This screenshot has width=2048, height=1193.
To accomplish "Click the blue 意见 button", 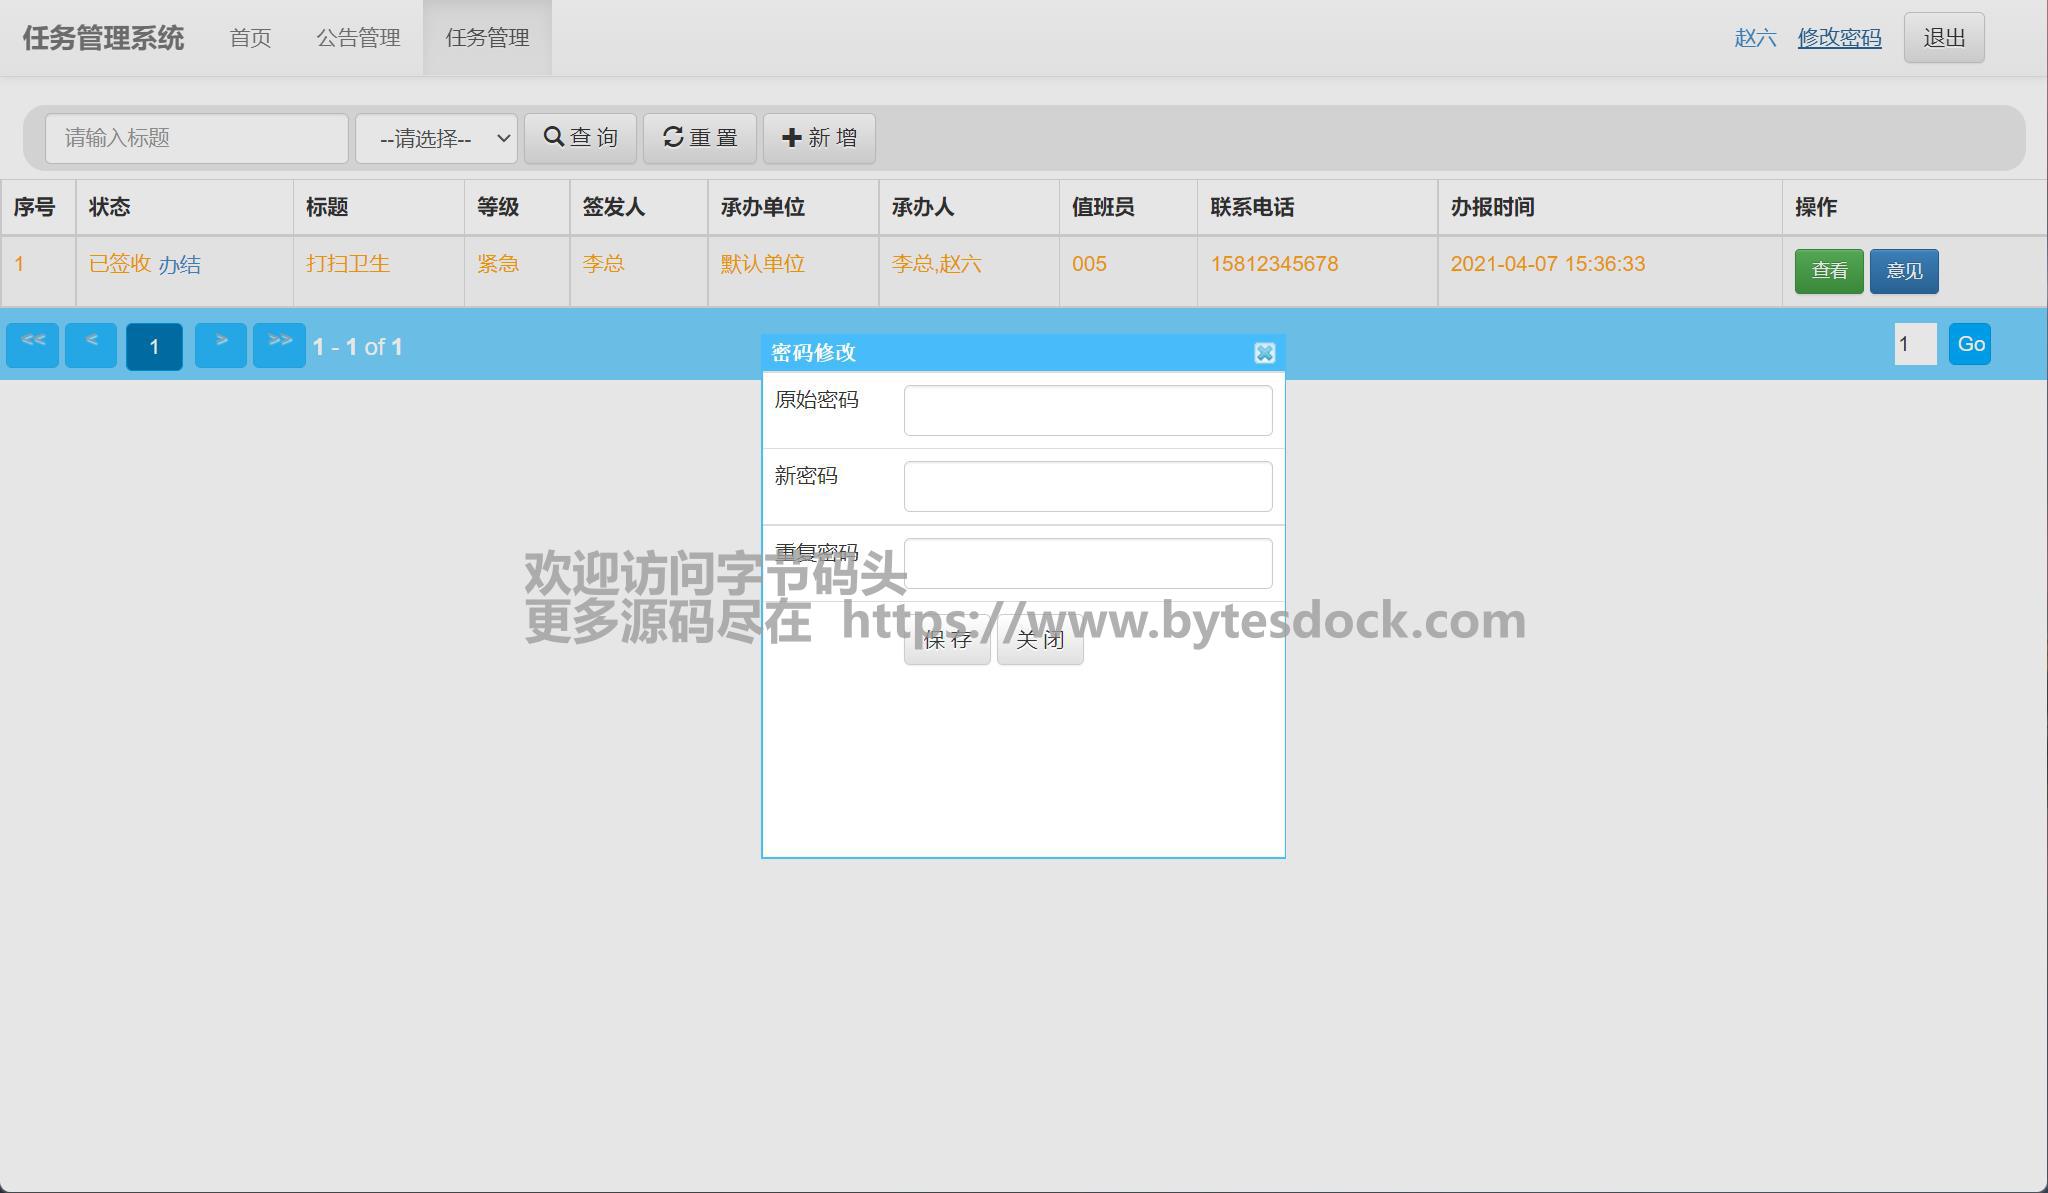I will 1903,271.
